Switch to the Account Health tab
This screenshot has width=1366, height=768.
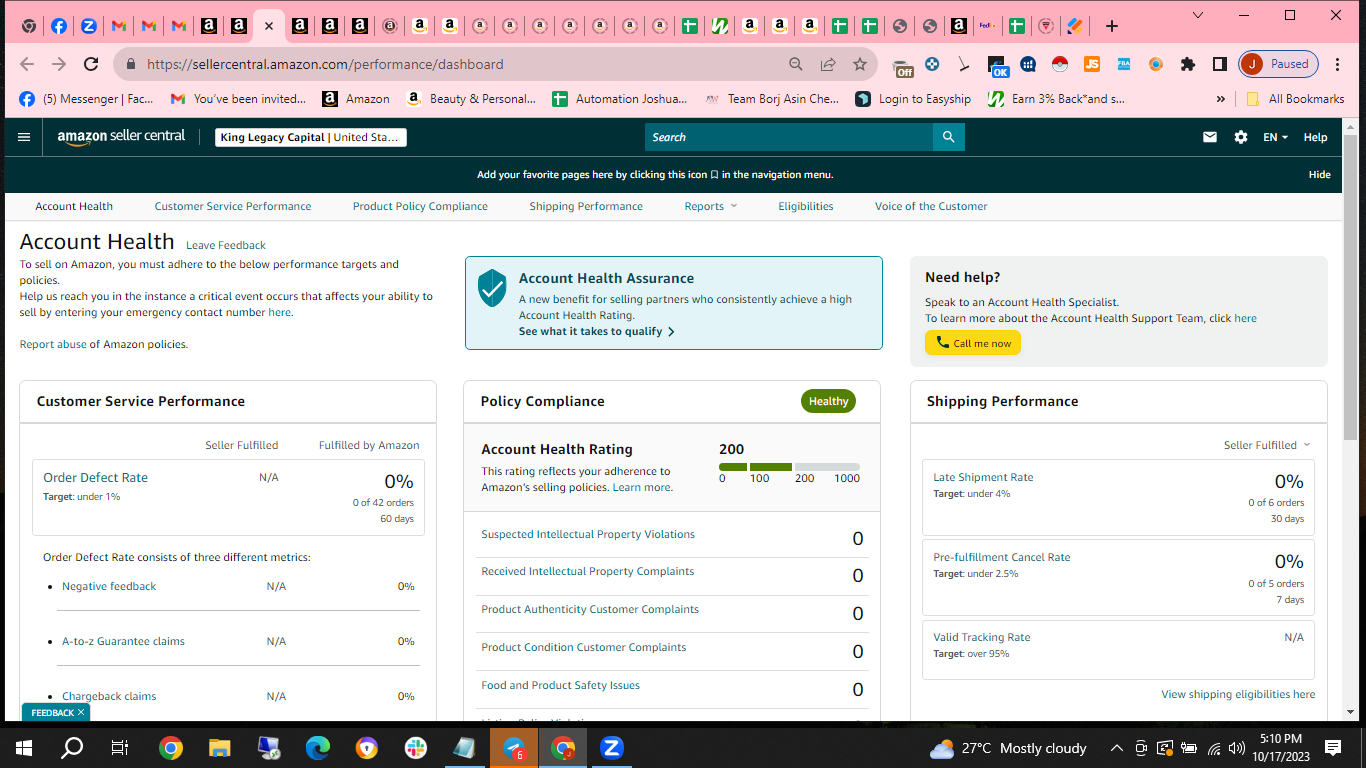[x=74, y=206]
